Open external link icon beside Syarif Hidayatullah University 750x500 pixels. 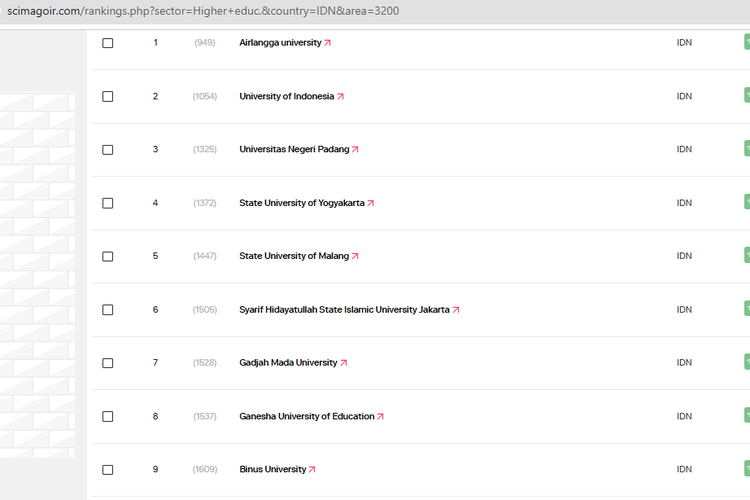[456, 310]
